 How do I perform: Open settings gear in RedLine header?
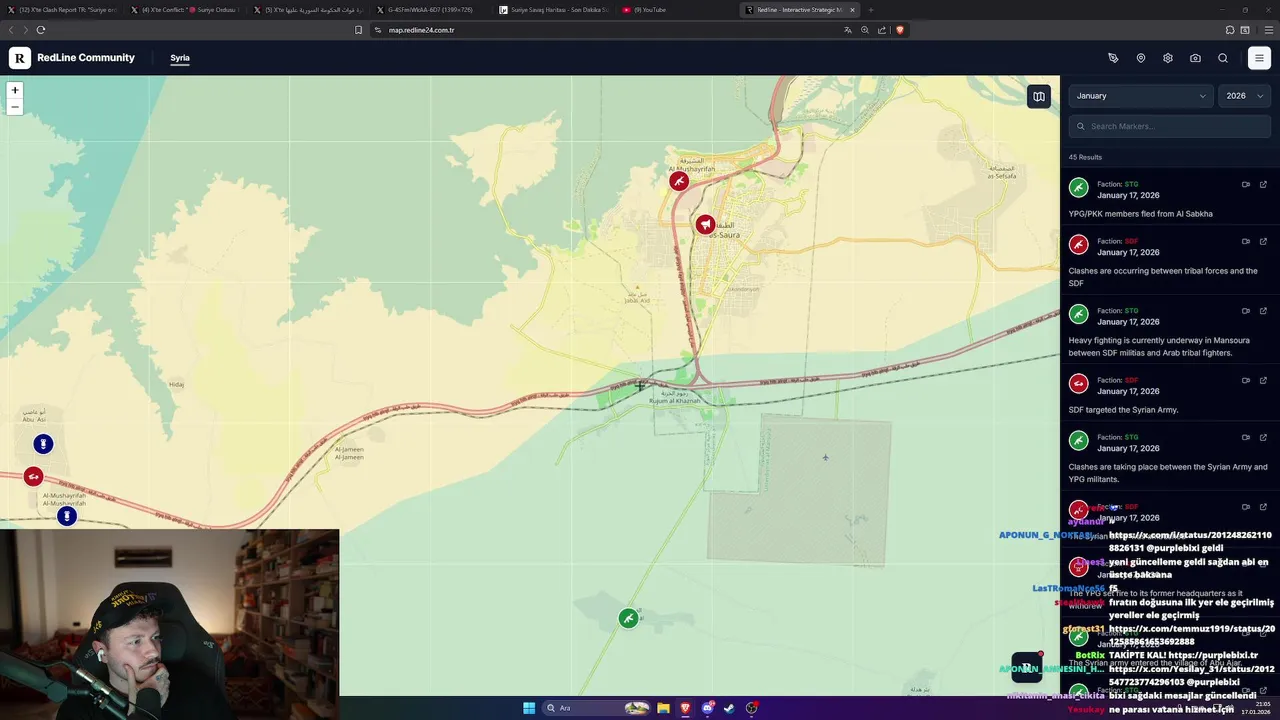point(1168,58)
